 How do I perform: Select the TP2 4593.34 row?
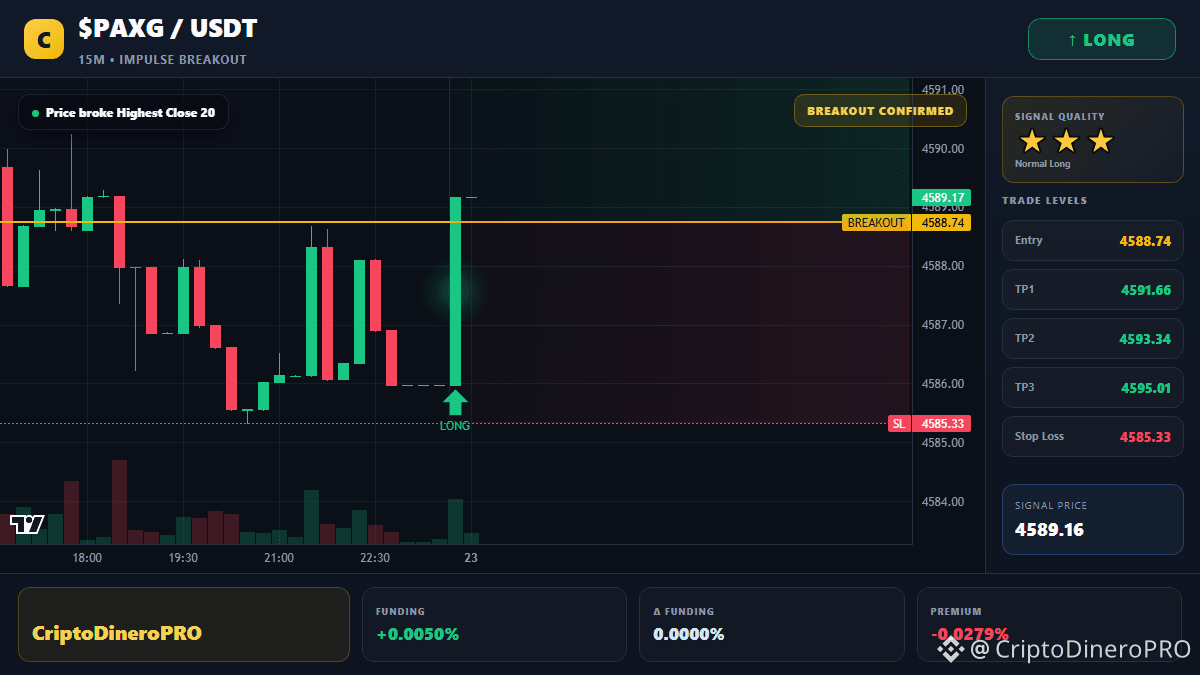1092,338
